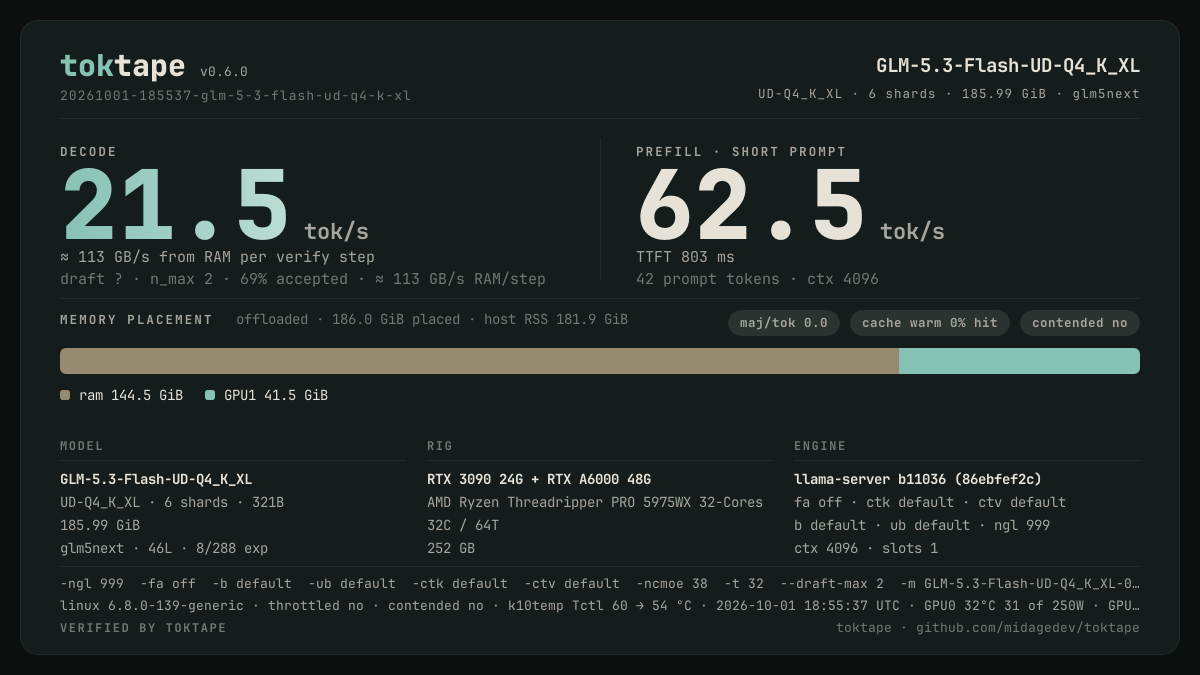Screen dimensions: 1200x675
Task: Click the draft n_max 2 69% accepted line
Action: pyautogui.click(x=303, y=279)
